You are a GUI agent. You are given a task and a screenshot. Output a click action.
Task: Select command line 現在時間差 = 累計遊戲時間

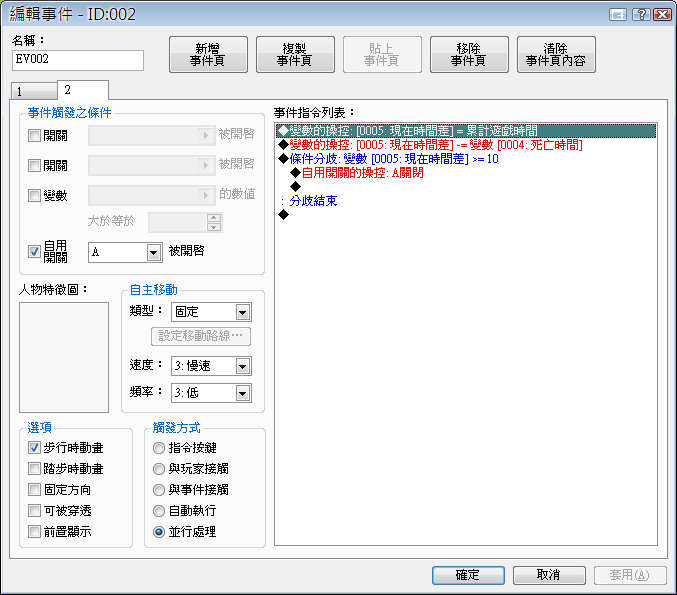pyautogui.click(x=466, y=130)
